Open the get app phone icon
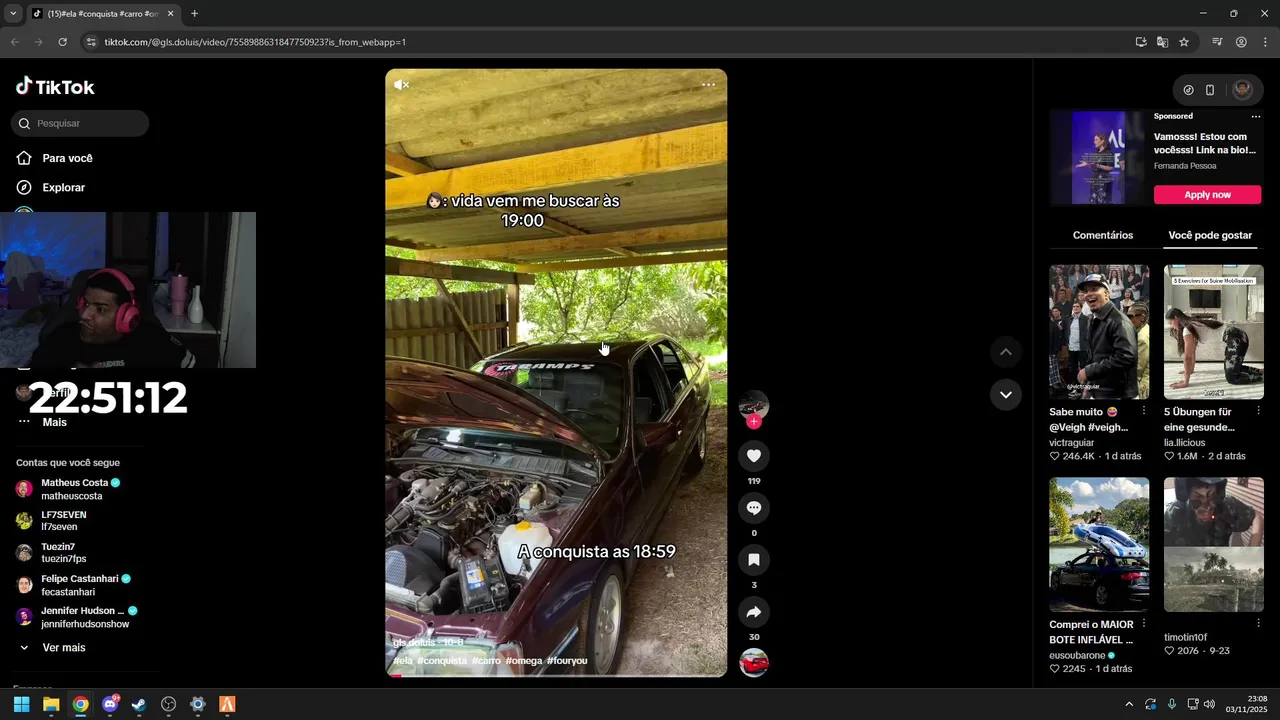The image size is (1280, 720). [x=1210, y=90]
